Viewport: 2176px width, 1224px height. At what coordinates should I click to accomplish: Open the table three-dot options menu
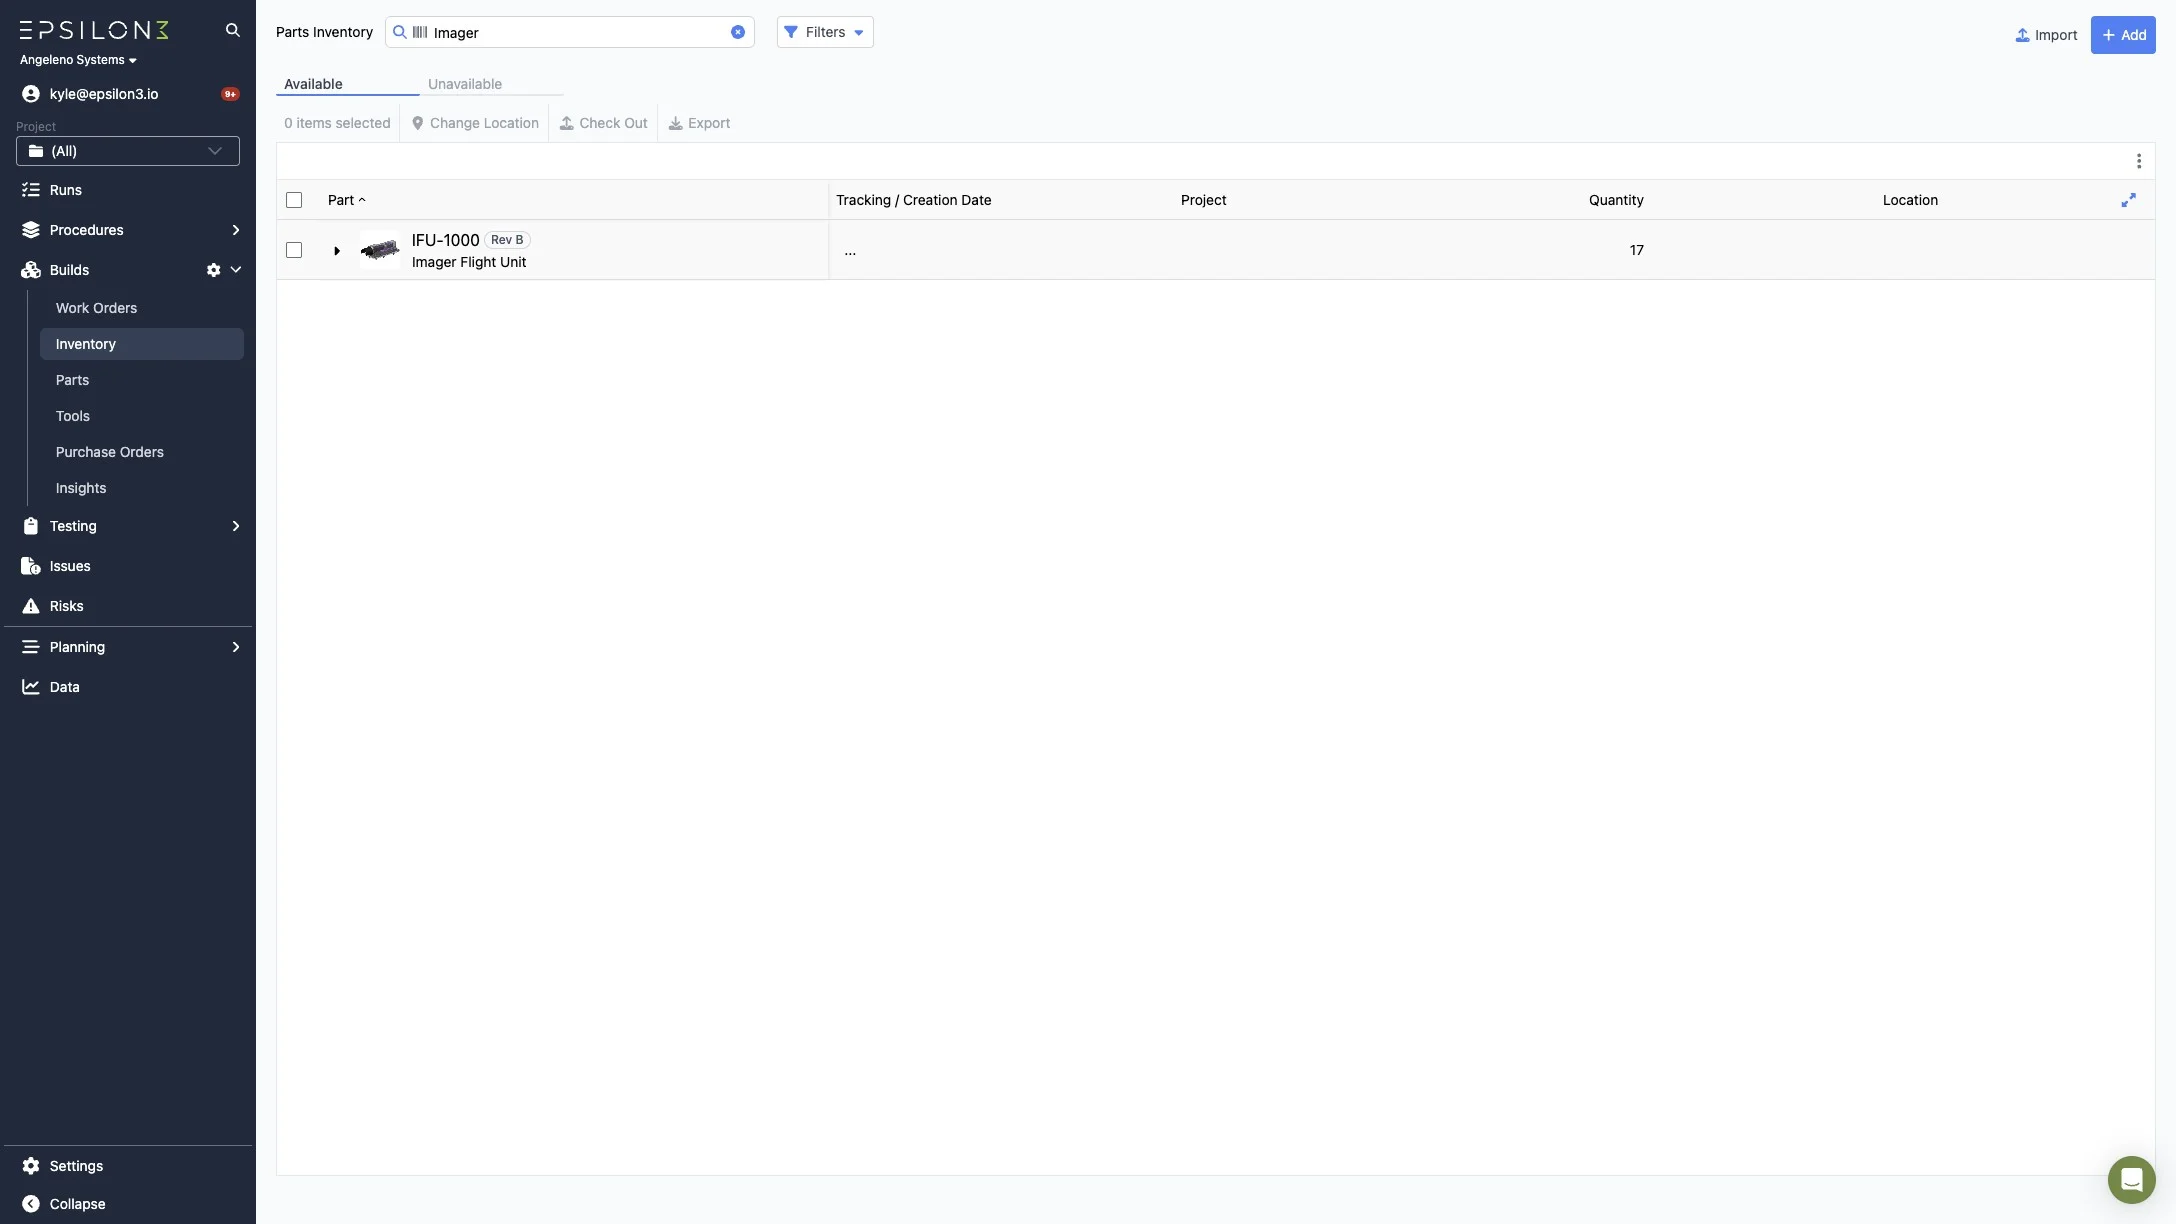click(x=2138, y=161)
